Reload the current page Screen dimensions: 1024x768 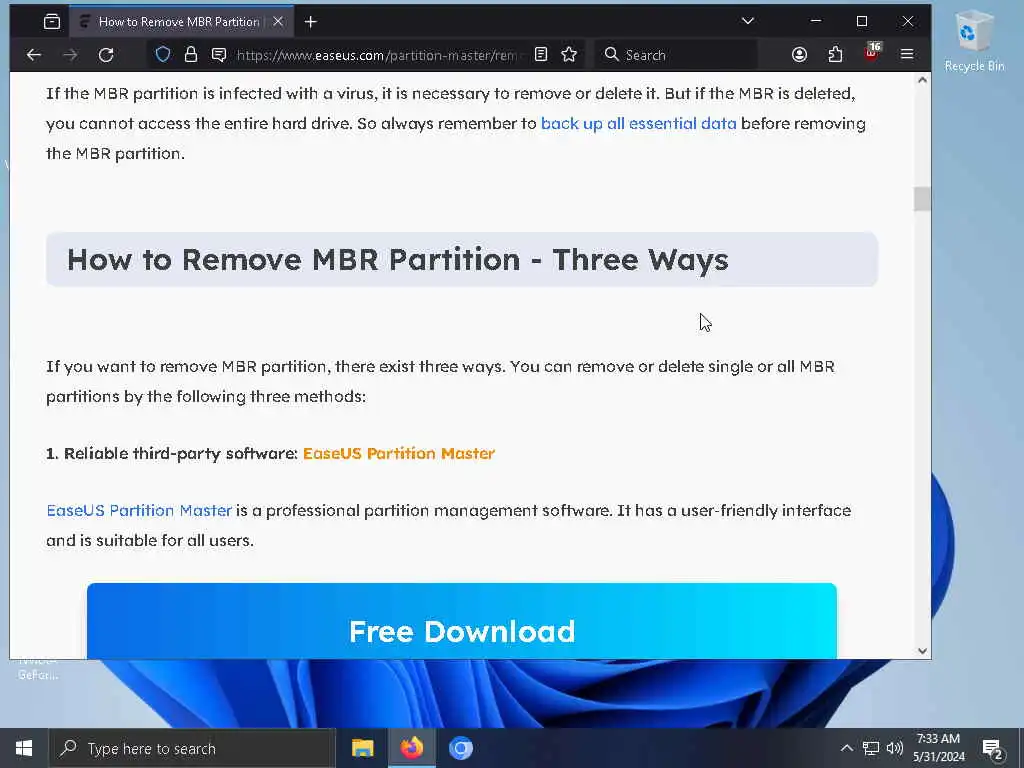click(106, 55)
